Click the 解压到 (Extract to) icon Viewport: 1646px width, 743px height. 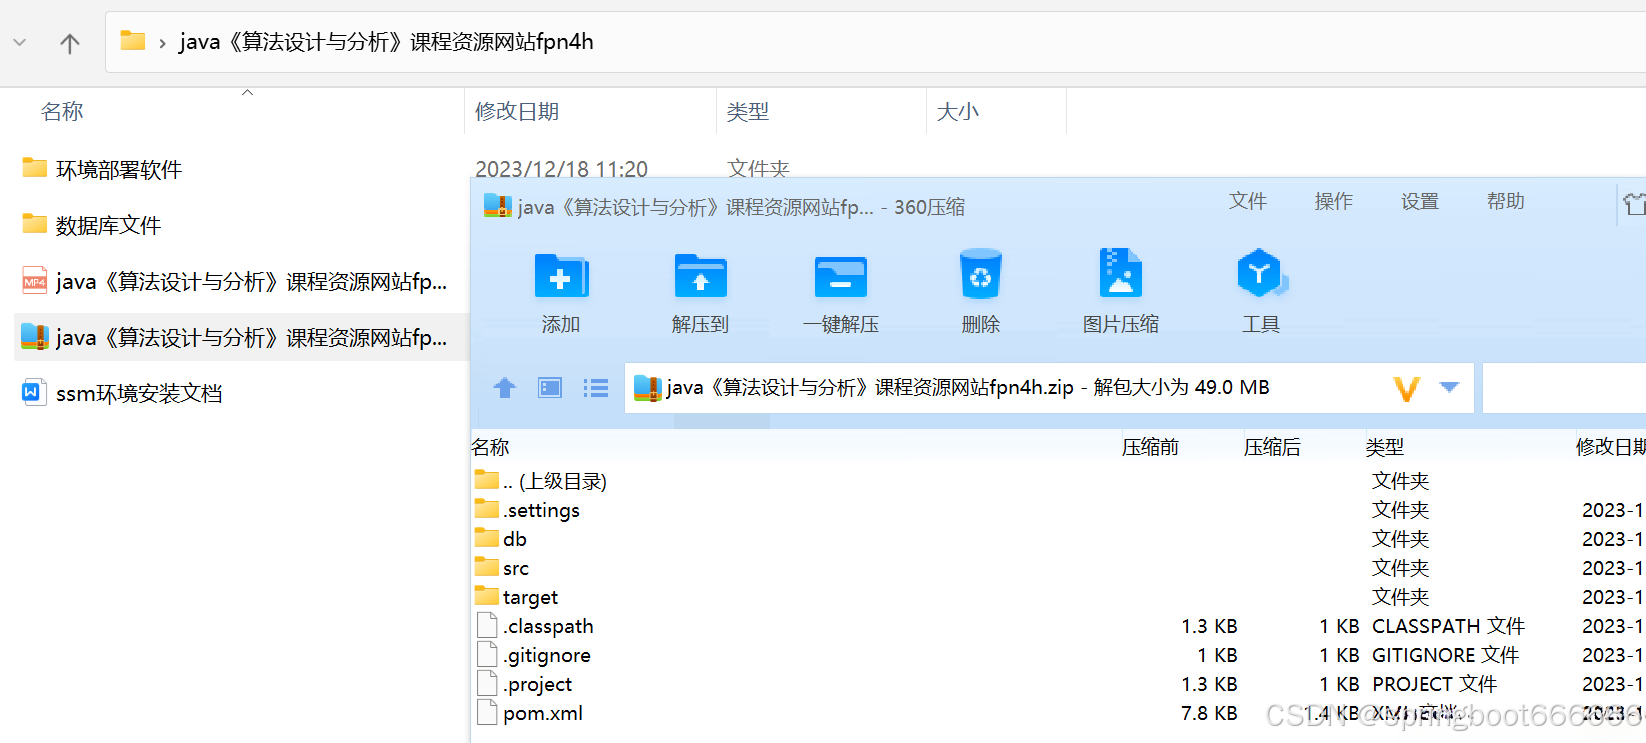coord(700,276)
